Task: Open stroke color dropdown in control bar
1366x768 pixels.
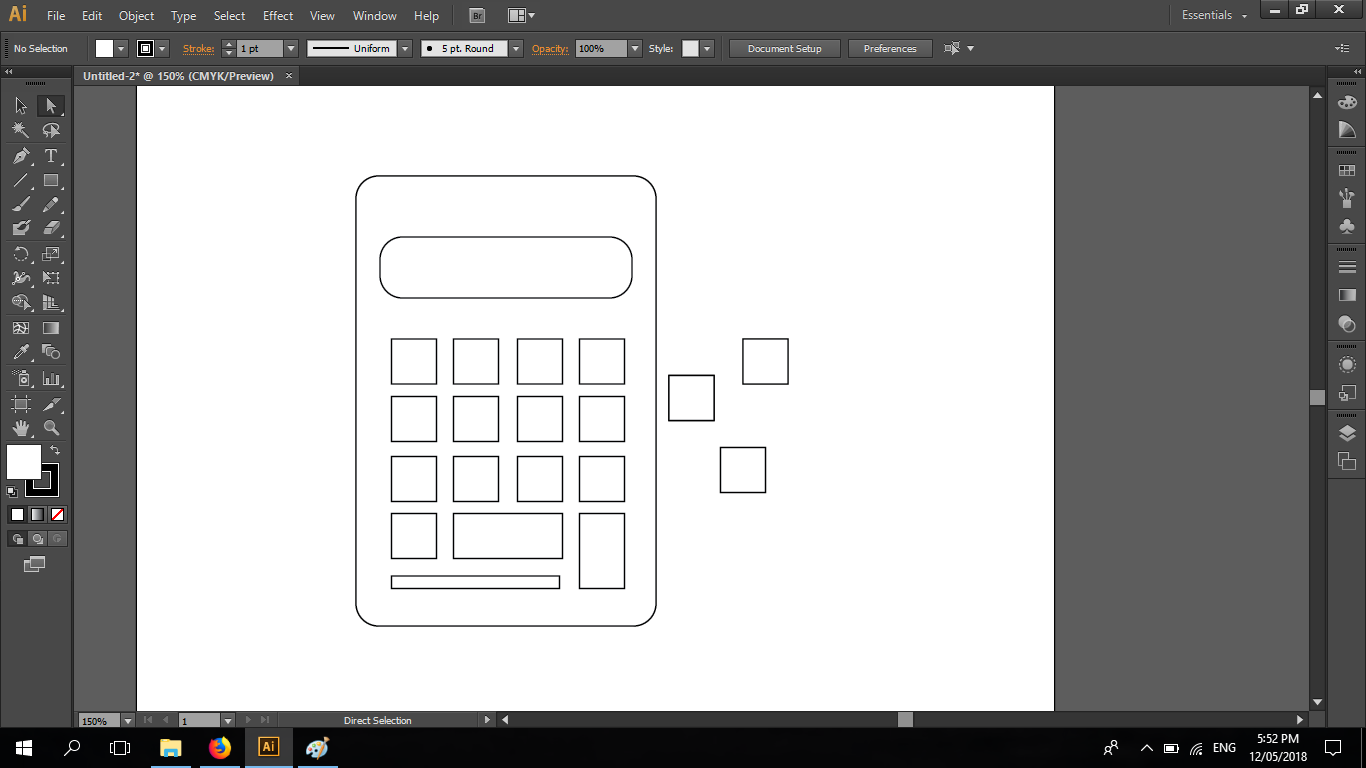Action: pyautogui.click(x=162, y=48)
